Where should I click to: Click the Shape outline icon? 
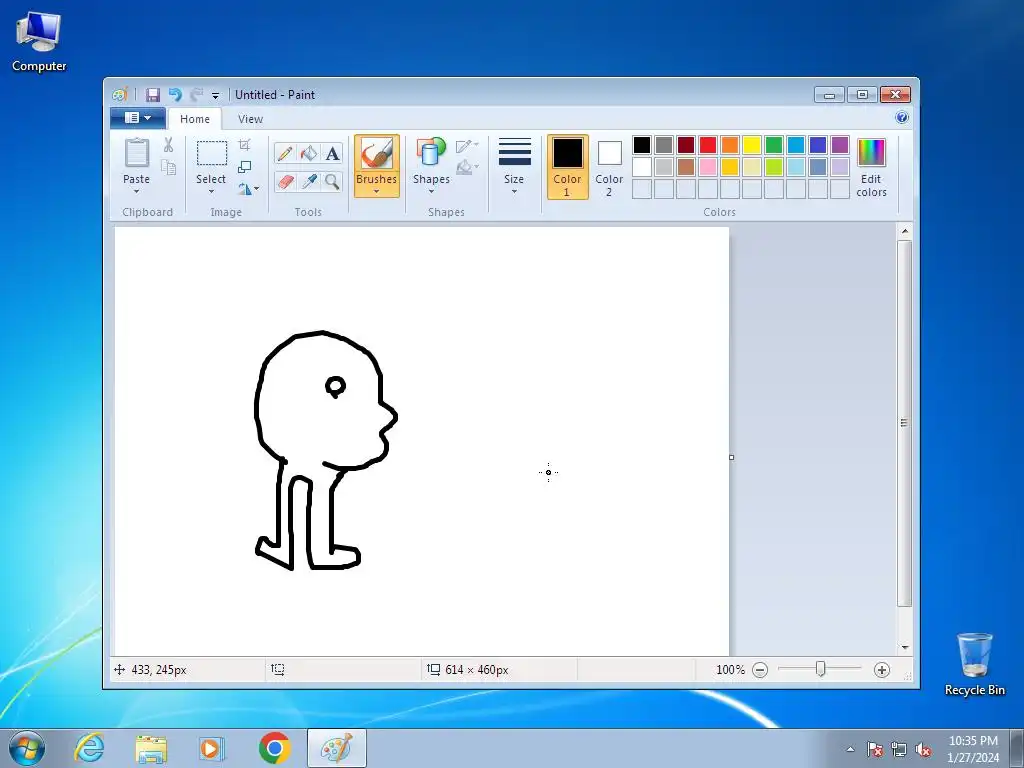click(x=467, y=145)
